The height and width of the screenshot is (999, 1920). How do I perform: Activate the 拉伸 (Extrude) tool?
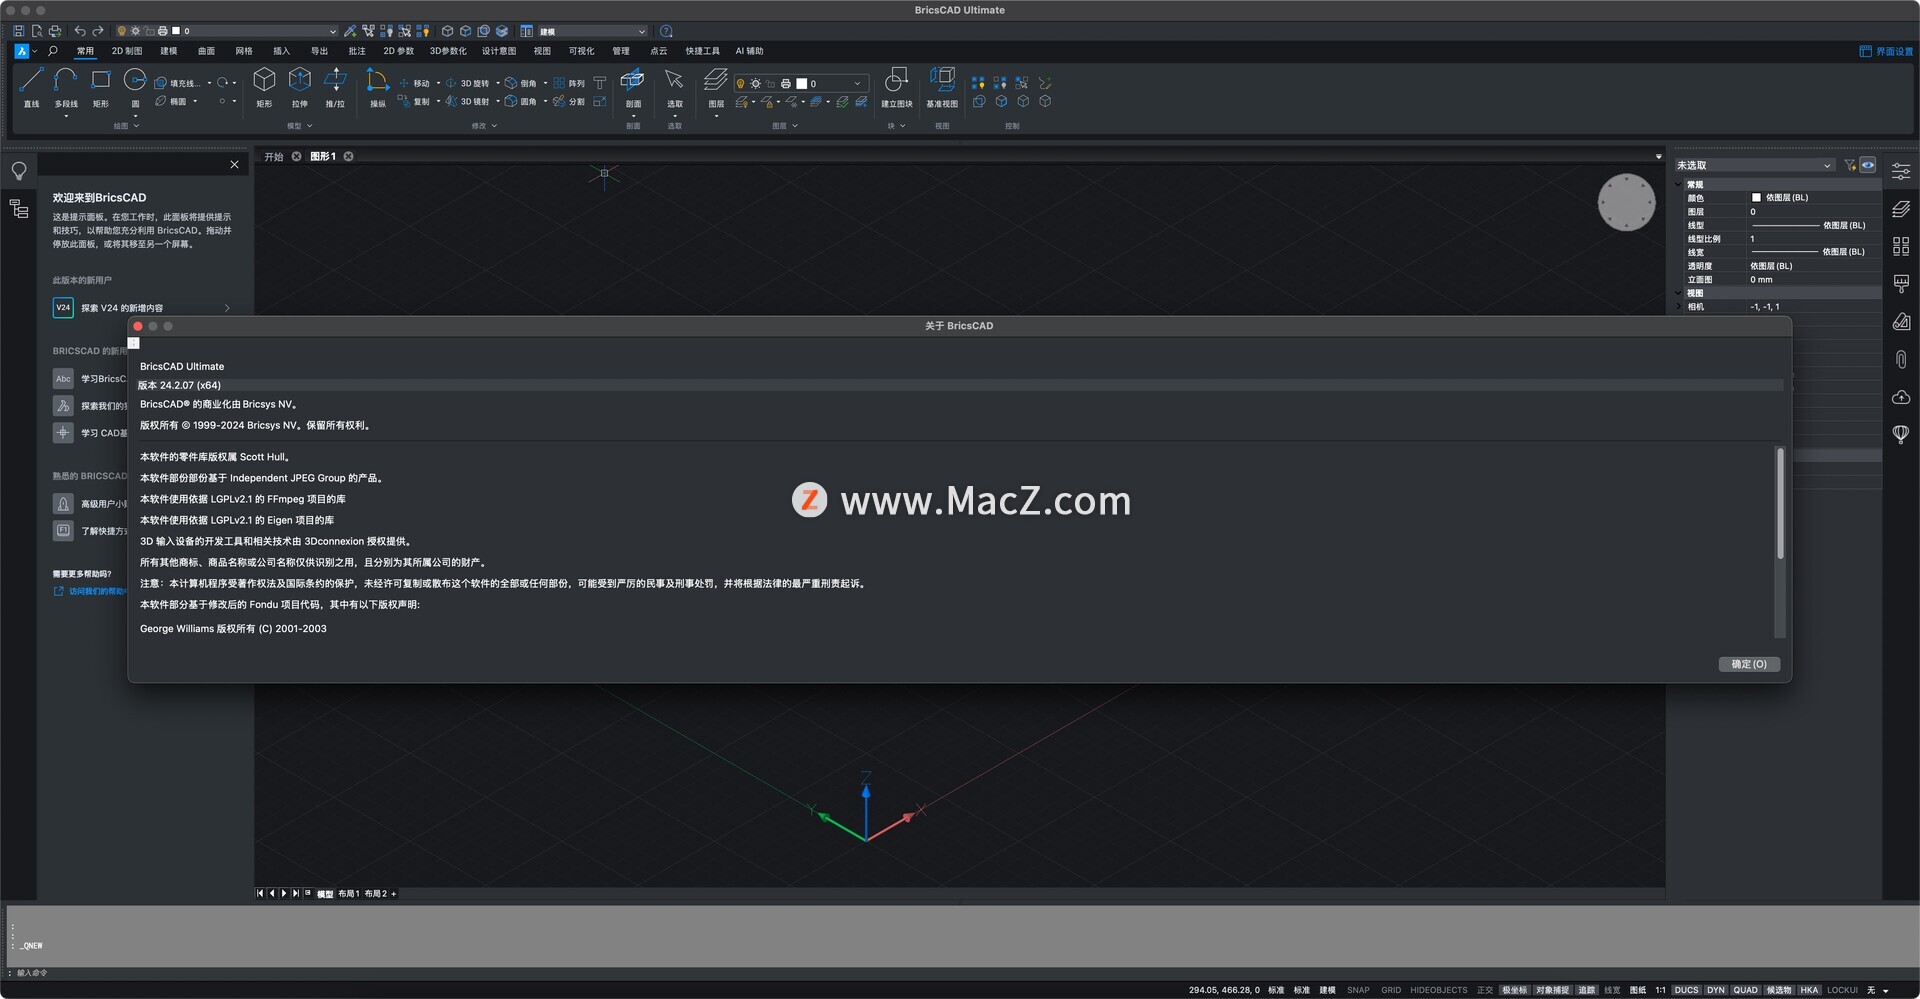tap(299, 87)
